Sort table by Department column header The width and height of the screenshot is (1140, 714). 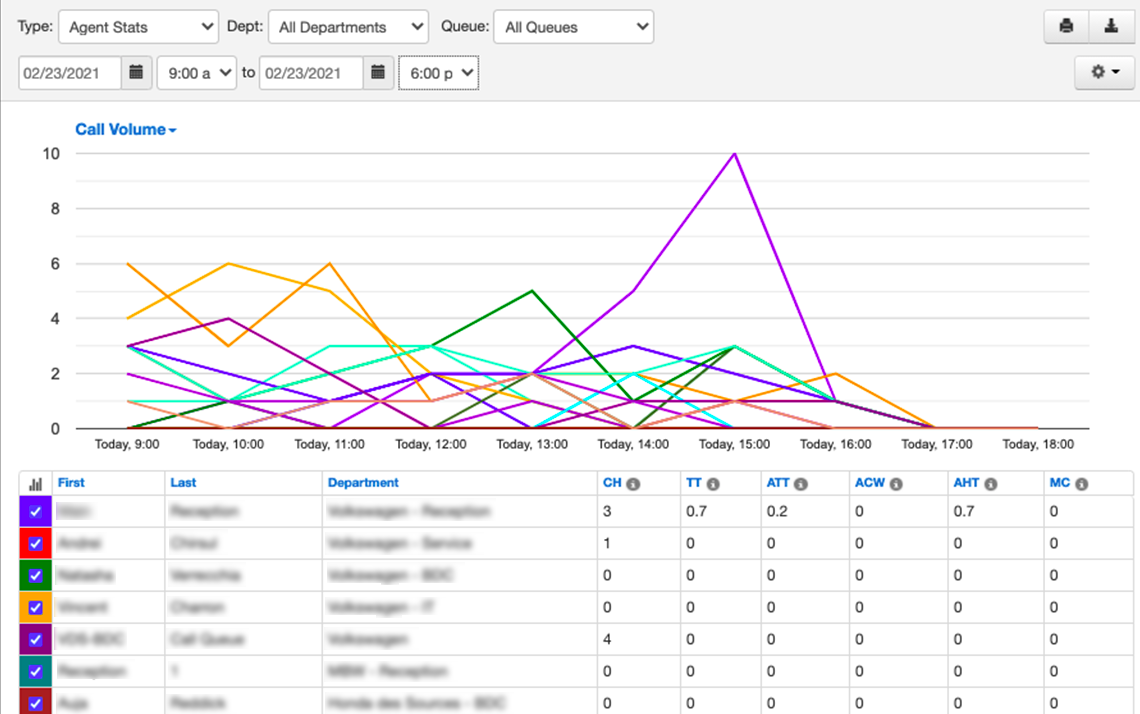(x=362, y=483)
